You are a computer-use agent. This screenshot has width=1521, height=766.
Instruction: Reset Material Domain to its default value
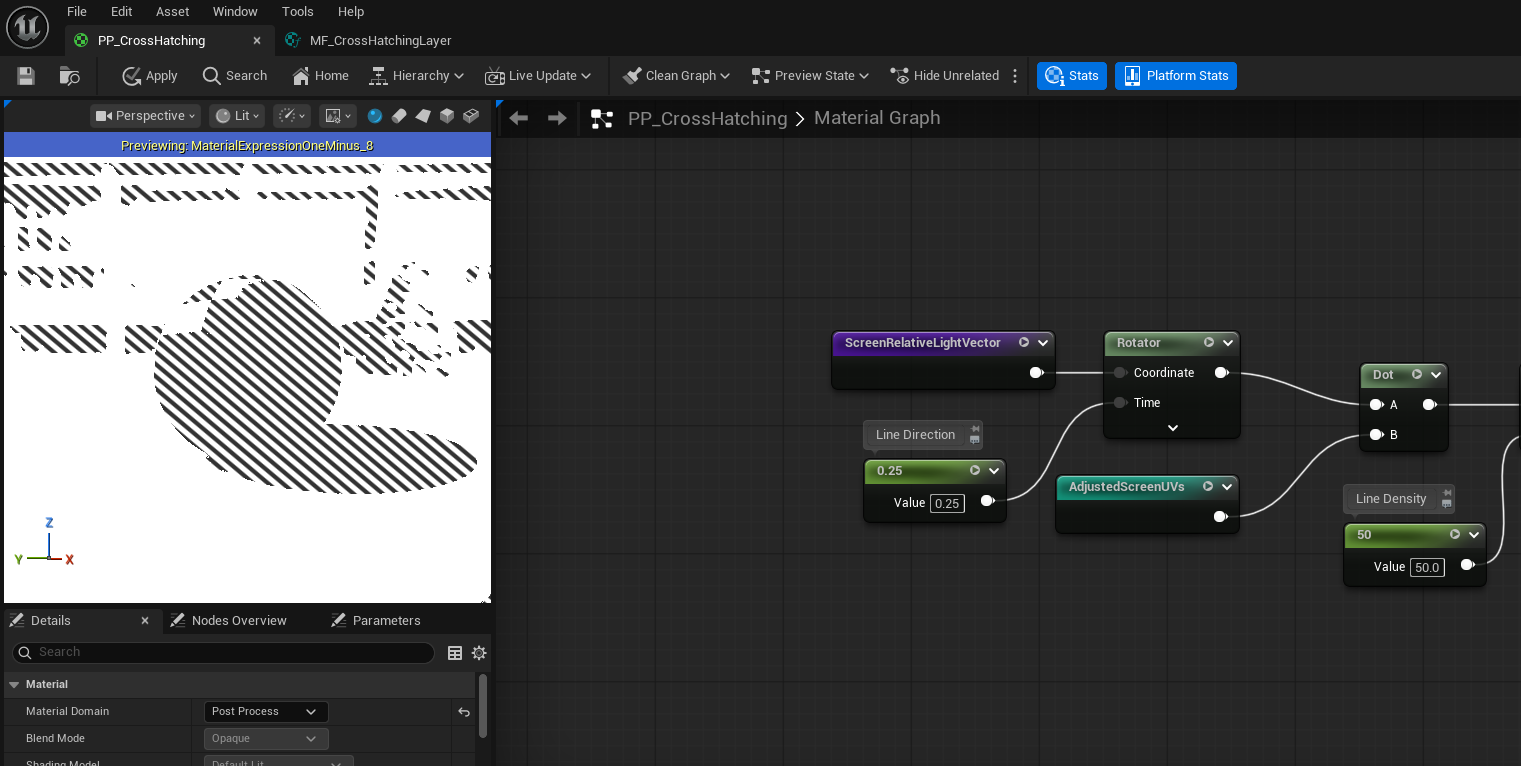click(464, 712)
